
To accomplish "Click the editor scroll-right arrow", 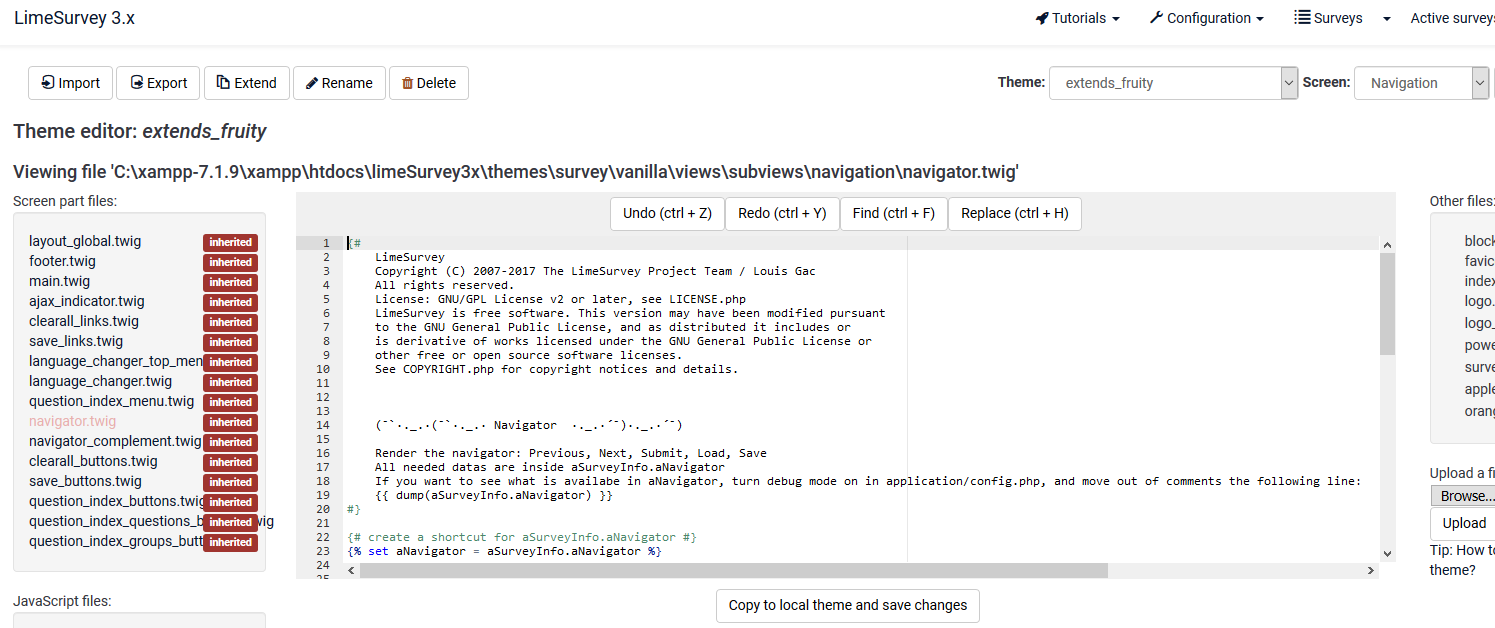I will [1371, 570].
